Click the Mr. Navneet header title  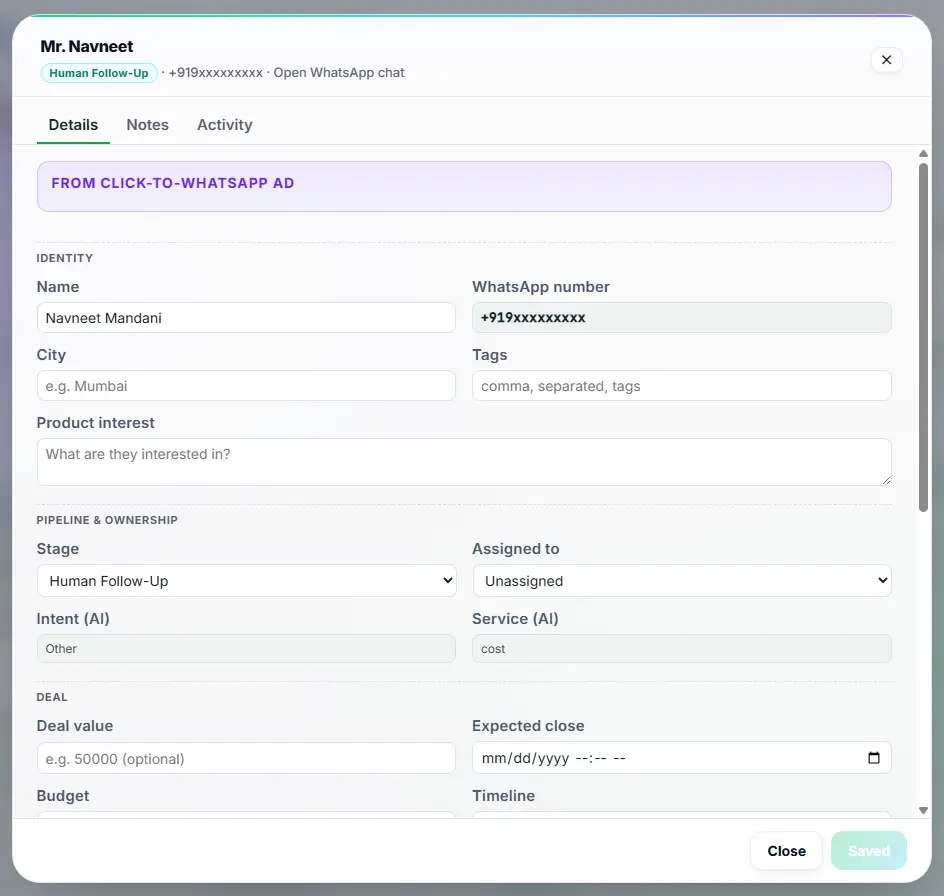click(87, 46)
